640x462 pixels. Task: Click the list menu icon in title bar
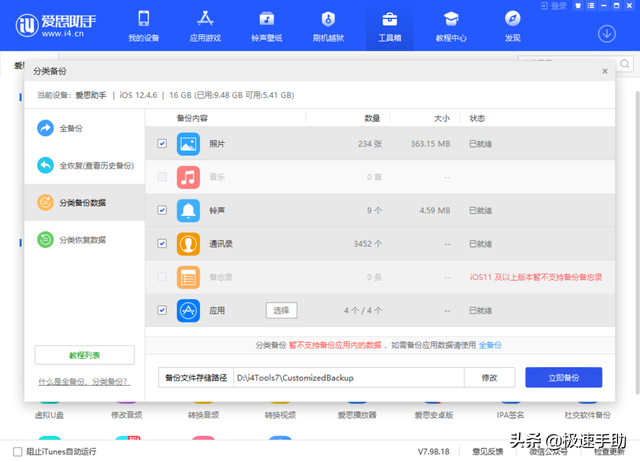591,6
